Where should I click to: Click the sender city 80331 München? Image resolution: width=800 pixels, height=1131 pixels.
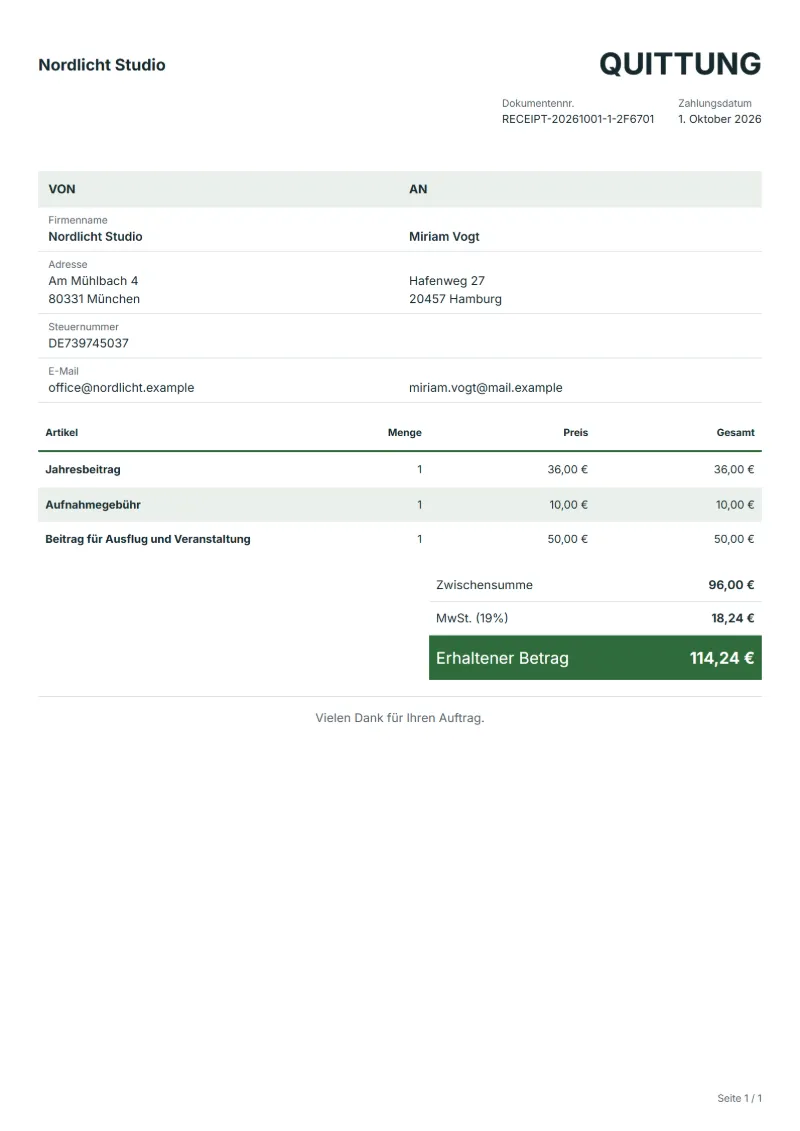click(x=94, y=299)
